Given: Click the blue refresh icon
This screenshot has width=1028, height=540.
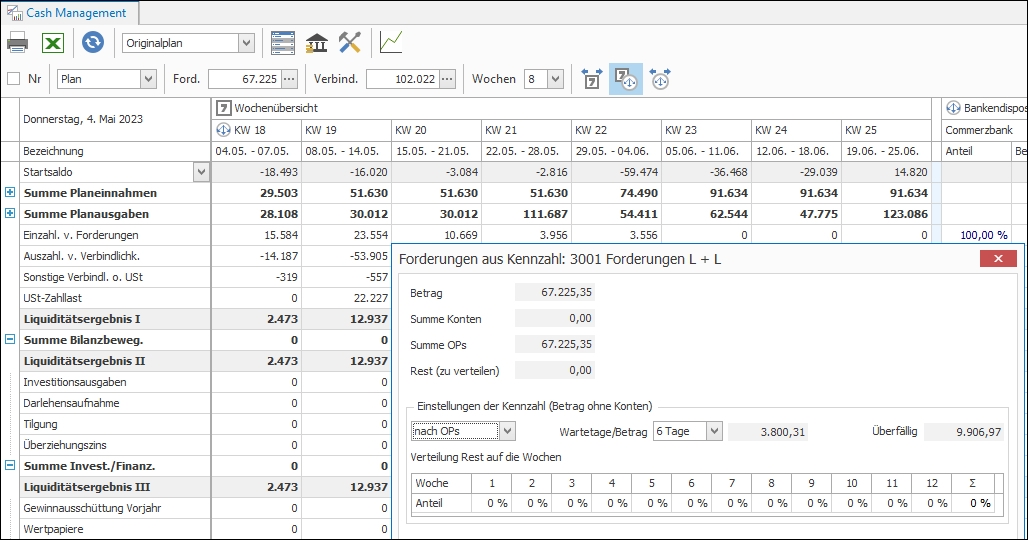Looking at the screenshot, I should point(93,43).
